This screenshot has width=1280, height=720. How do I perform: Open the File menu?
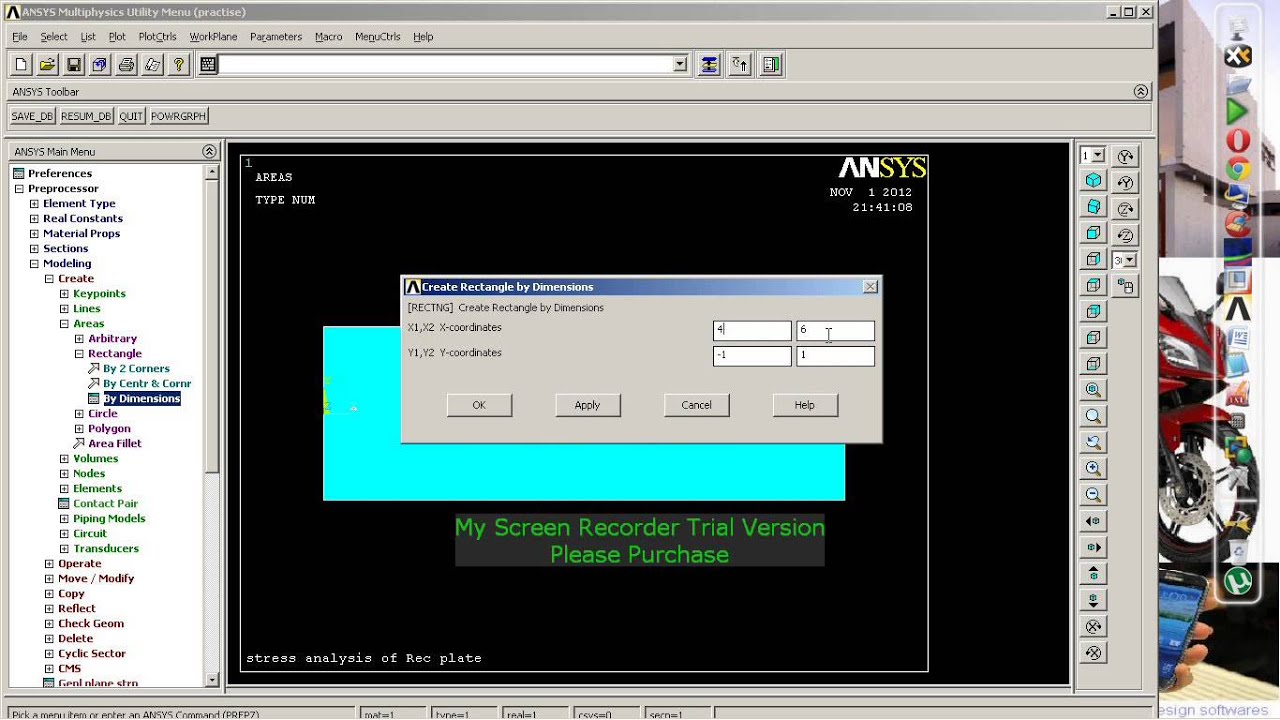[x=19, y=37]
